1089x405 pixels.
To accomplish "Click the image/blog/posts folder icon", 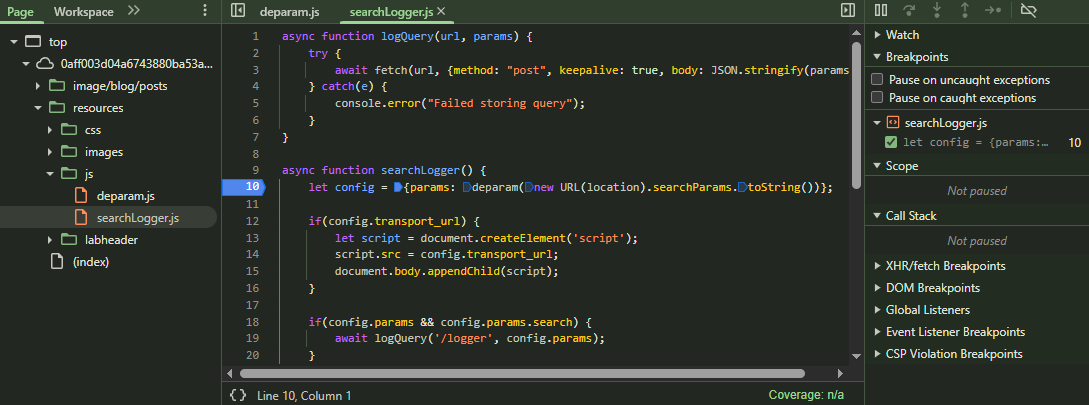I will [x=57, y=86].
